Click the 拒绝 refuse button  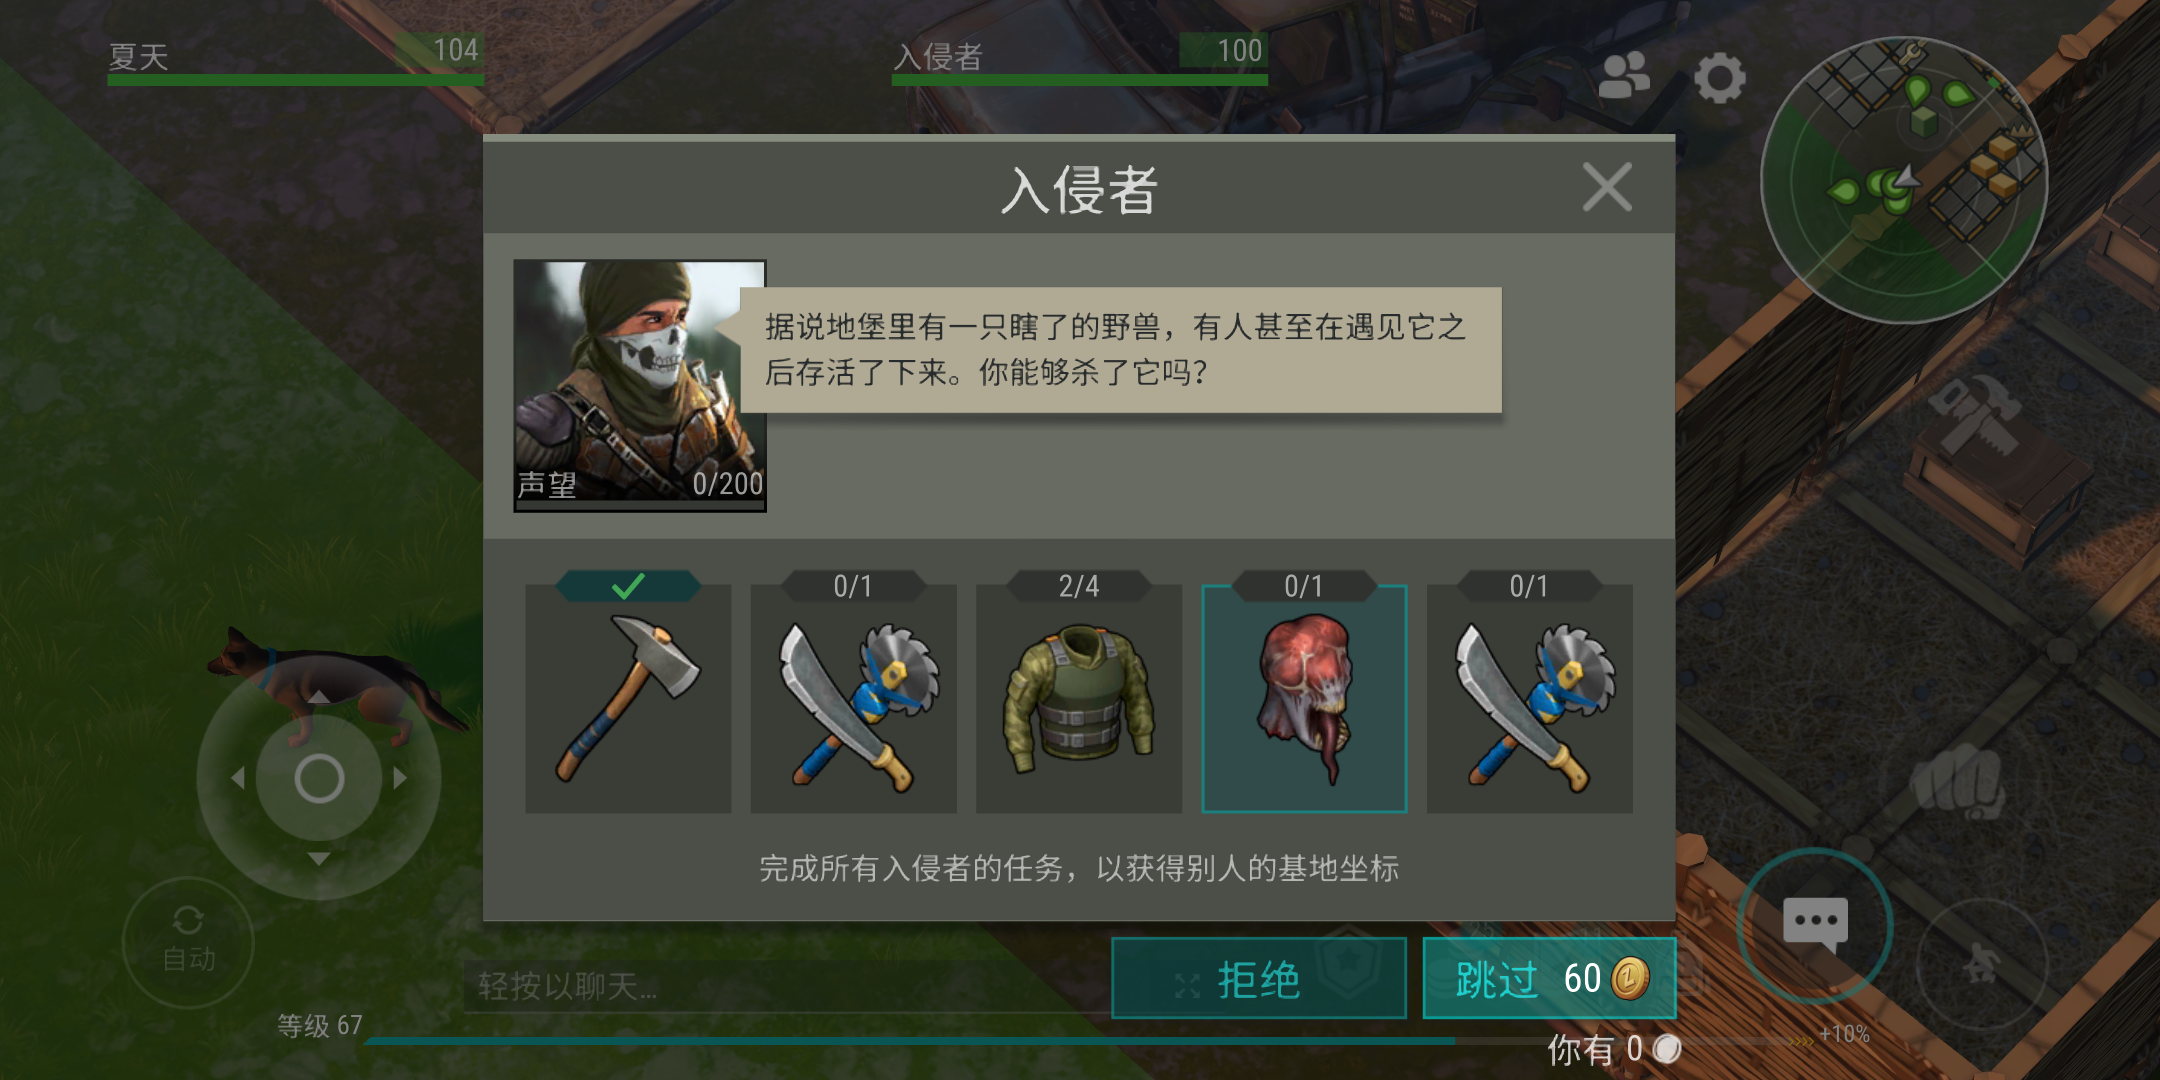point(1259,978)
